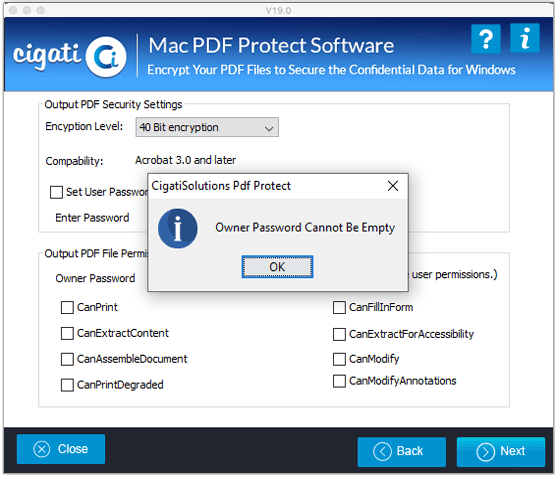Viewport: 557px width, 477px height.
Task: Select the 40 Bit encryption combo box
Action: [207, 128]
